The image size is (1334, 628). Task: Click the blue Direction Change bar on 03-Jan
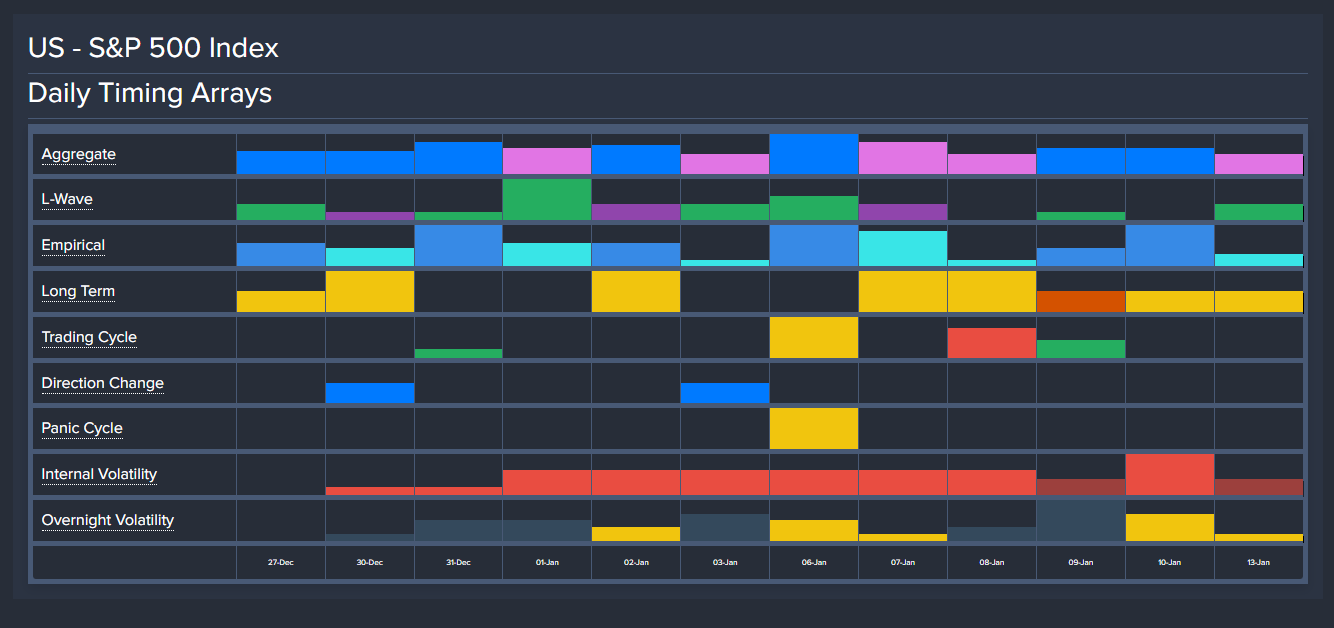pos(725,393)
